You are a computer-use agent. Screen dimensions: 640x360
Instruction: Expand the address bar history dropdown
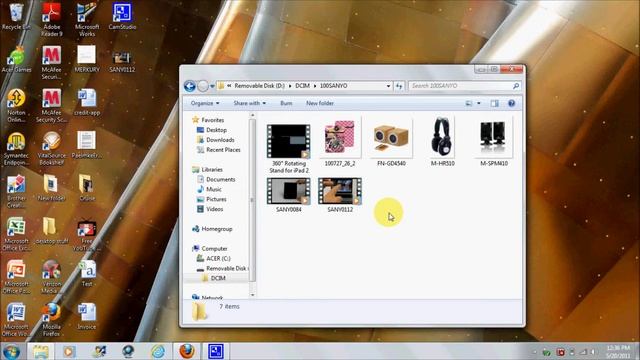point(388,86)
